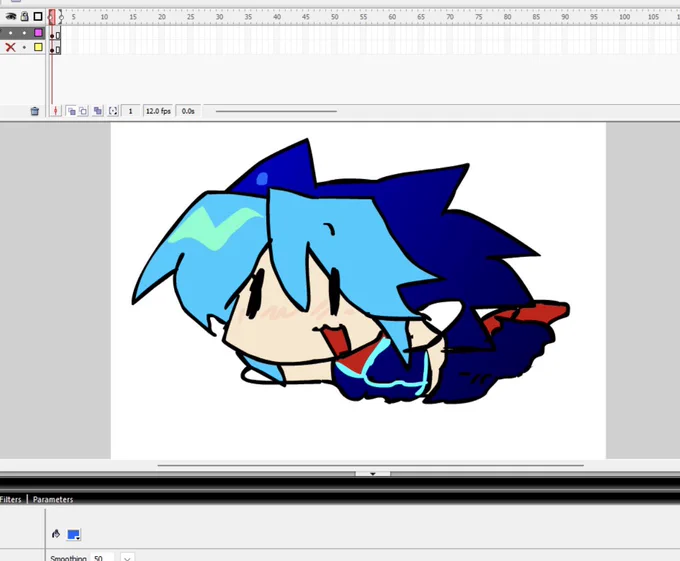Click the show all layers as outlines icon
Screen dimensions: 680x561
click(x=38, y=16)
